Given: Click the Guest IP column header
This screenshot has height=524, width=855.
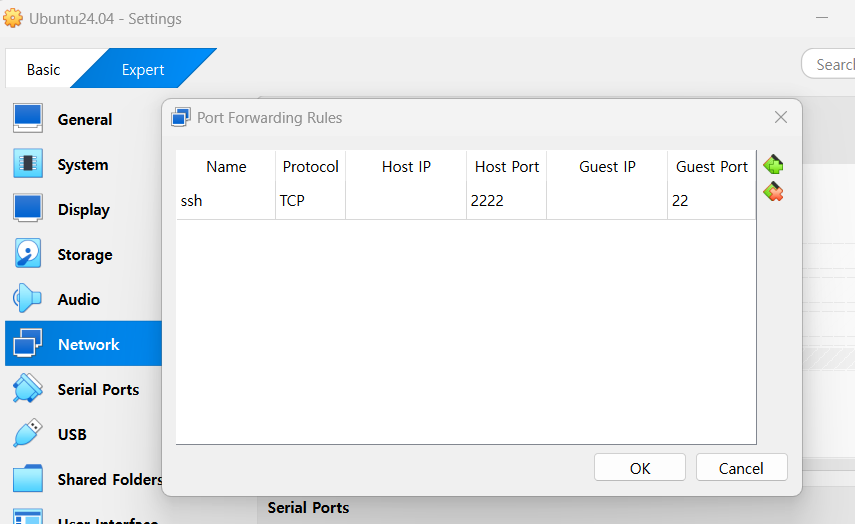Looking at the screenshot, I should pyautogui.click(x=607, y=167).
